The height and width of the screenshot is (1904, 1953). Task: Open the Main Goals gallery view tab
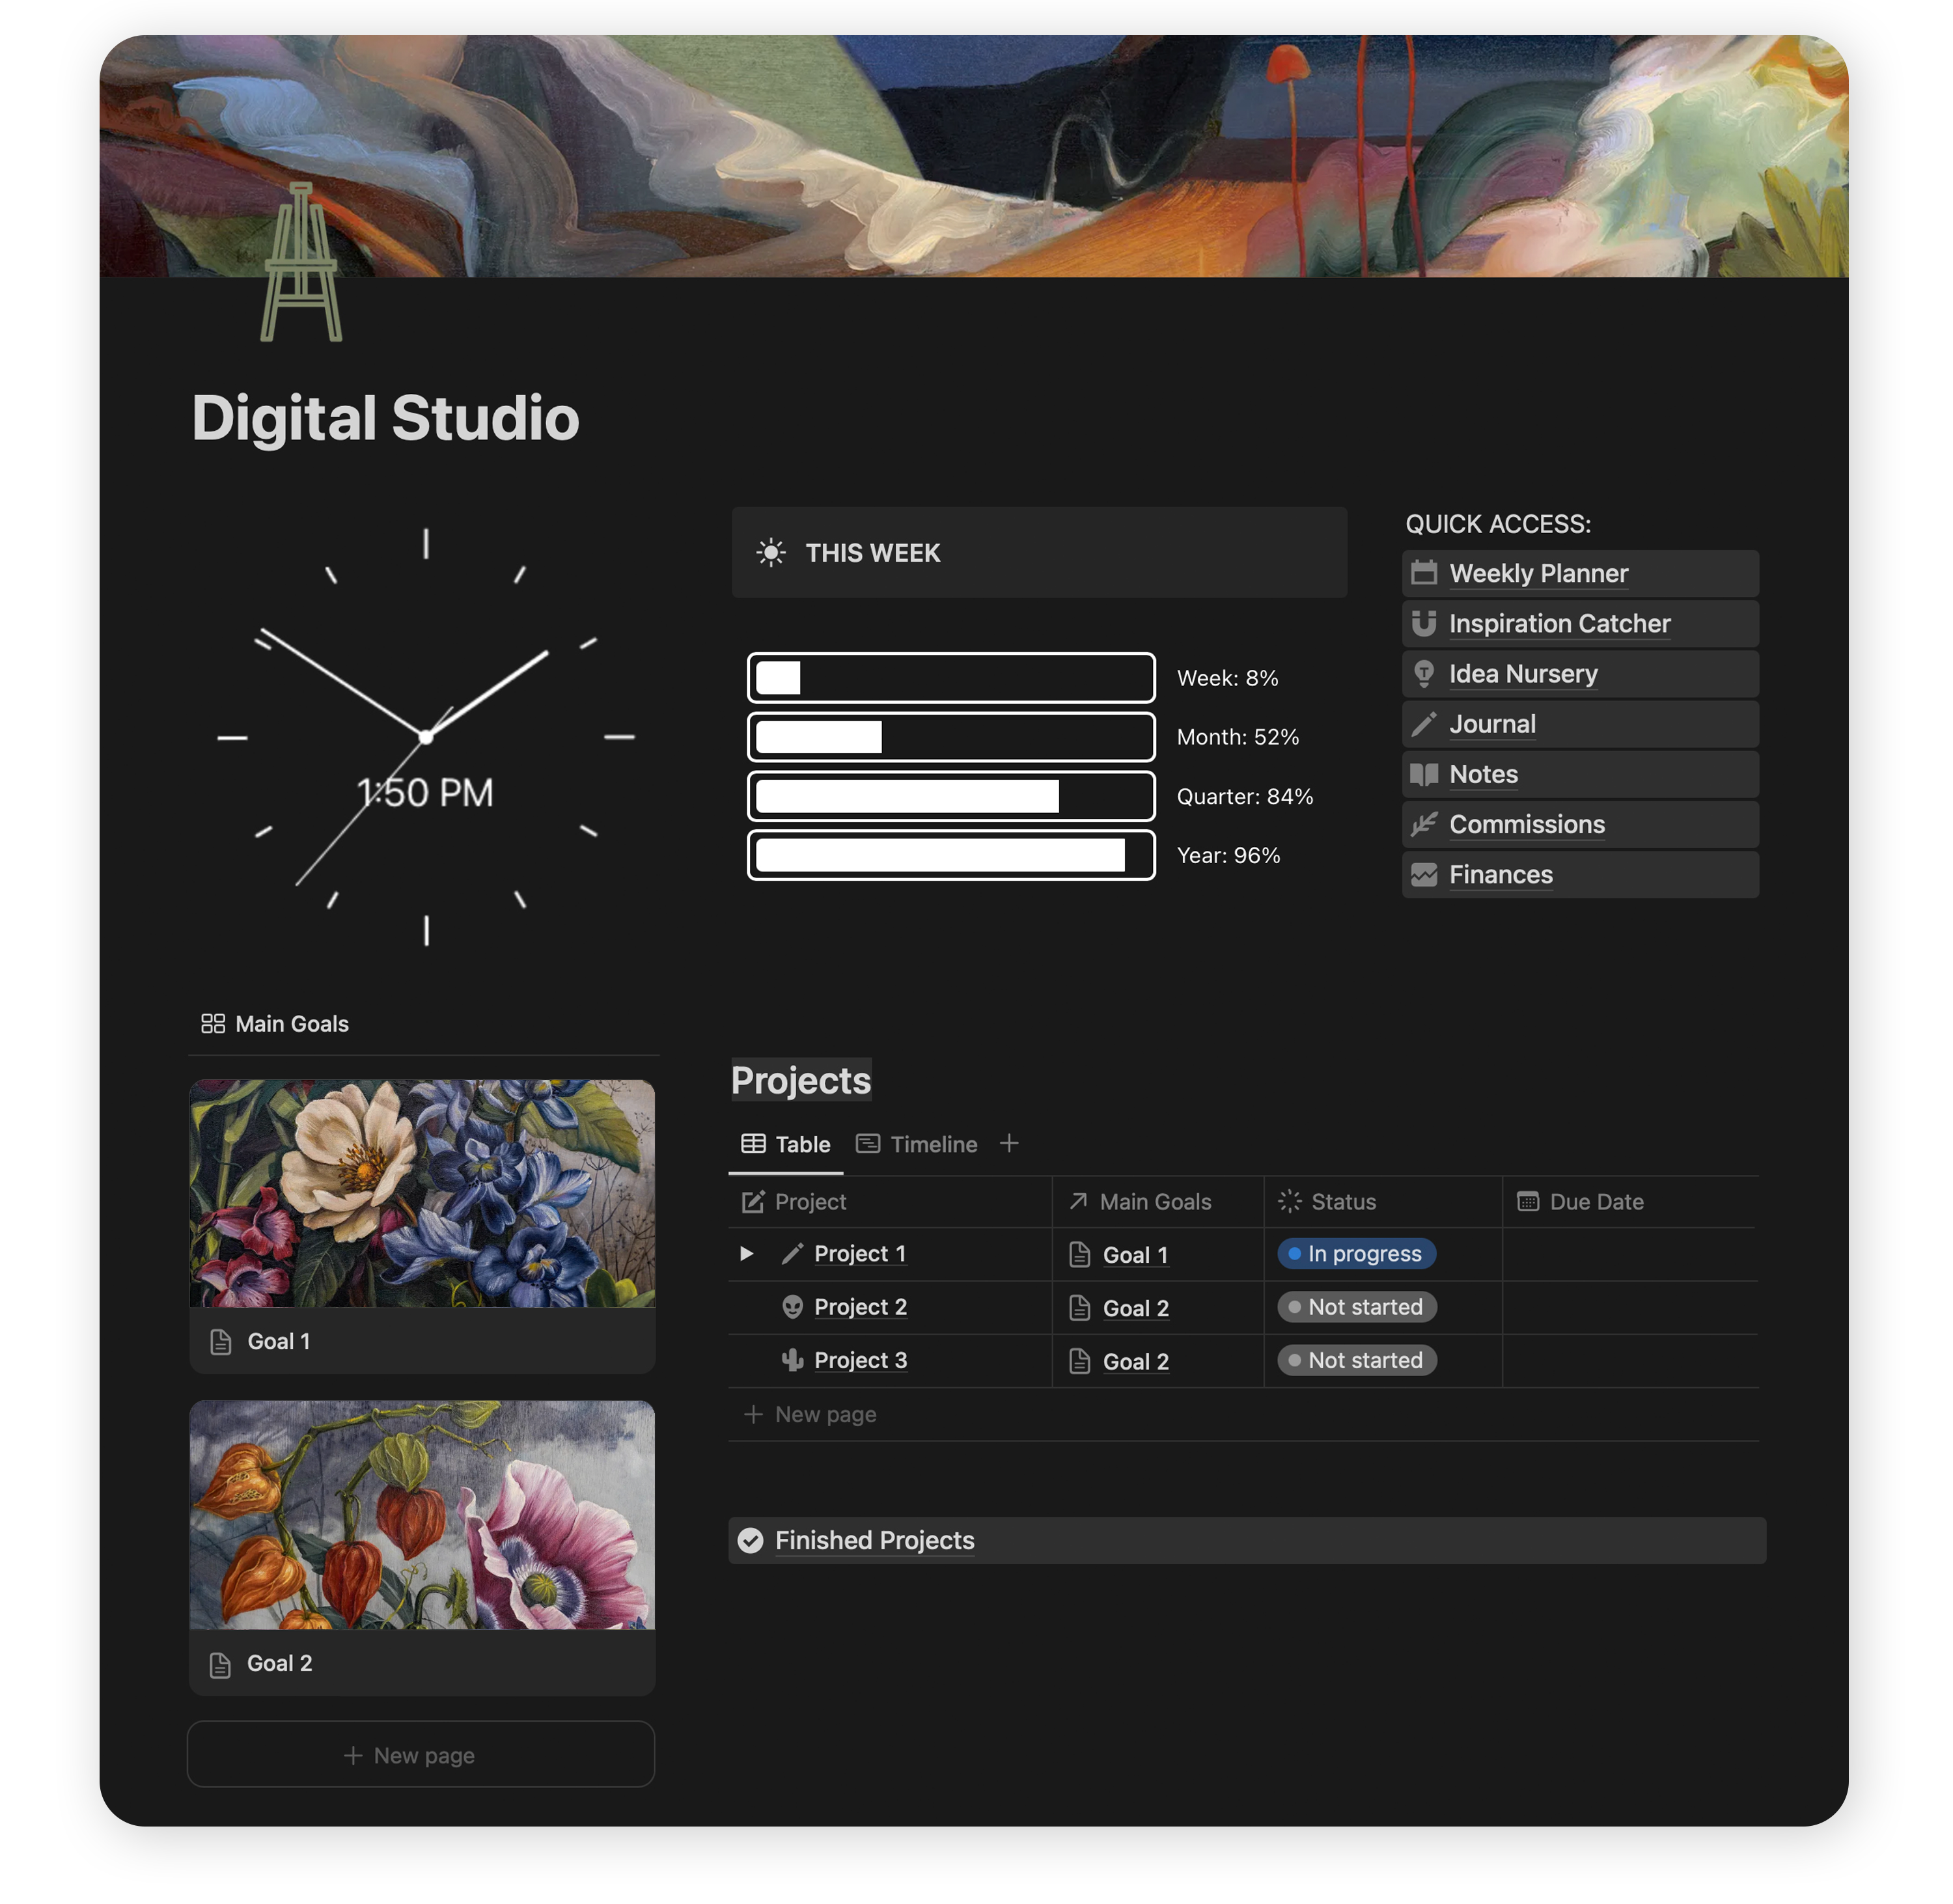pyautogui.click(x=275, y=1023)
